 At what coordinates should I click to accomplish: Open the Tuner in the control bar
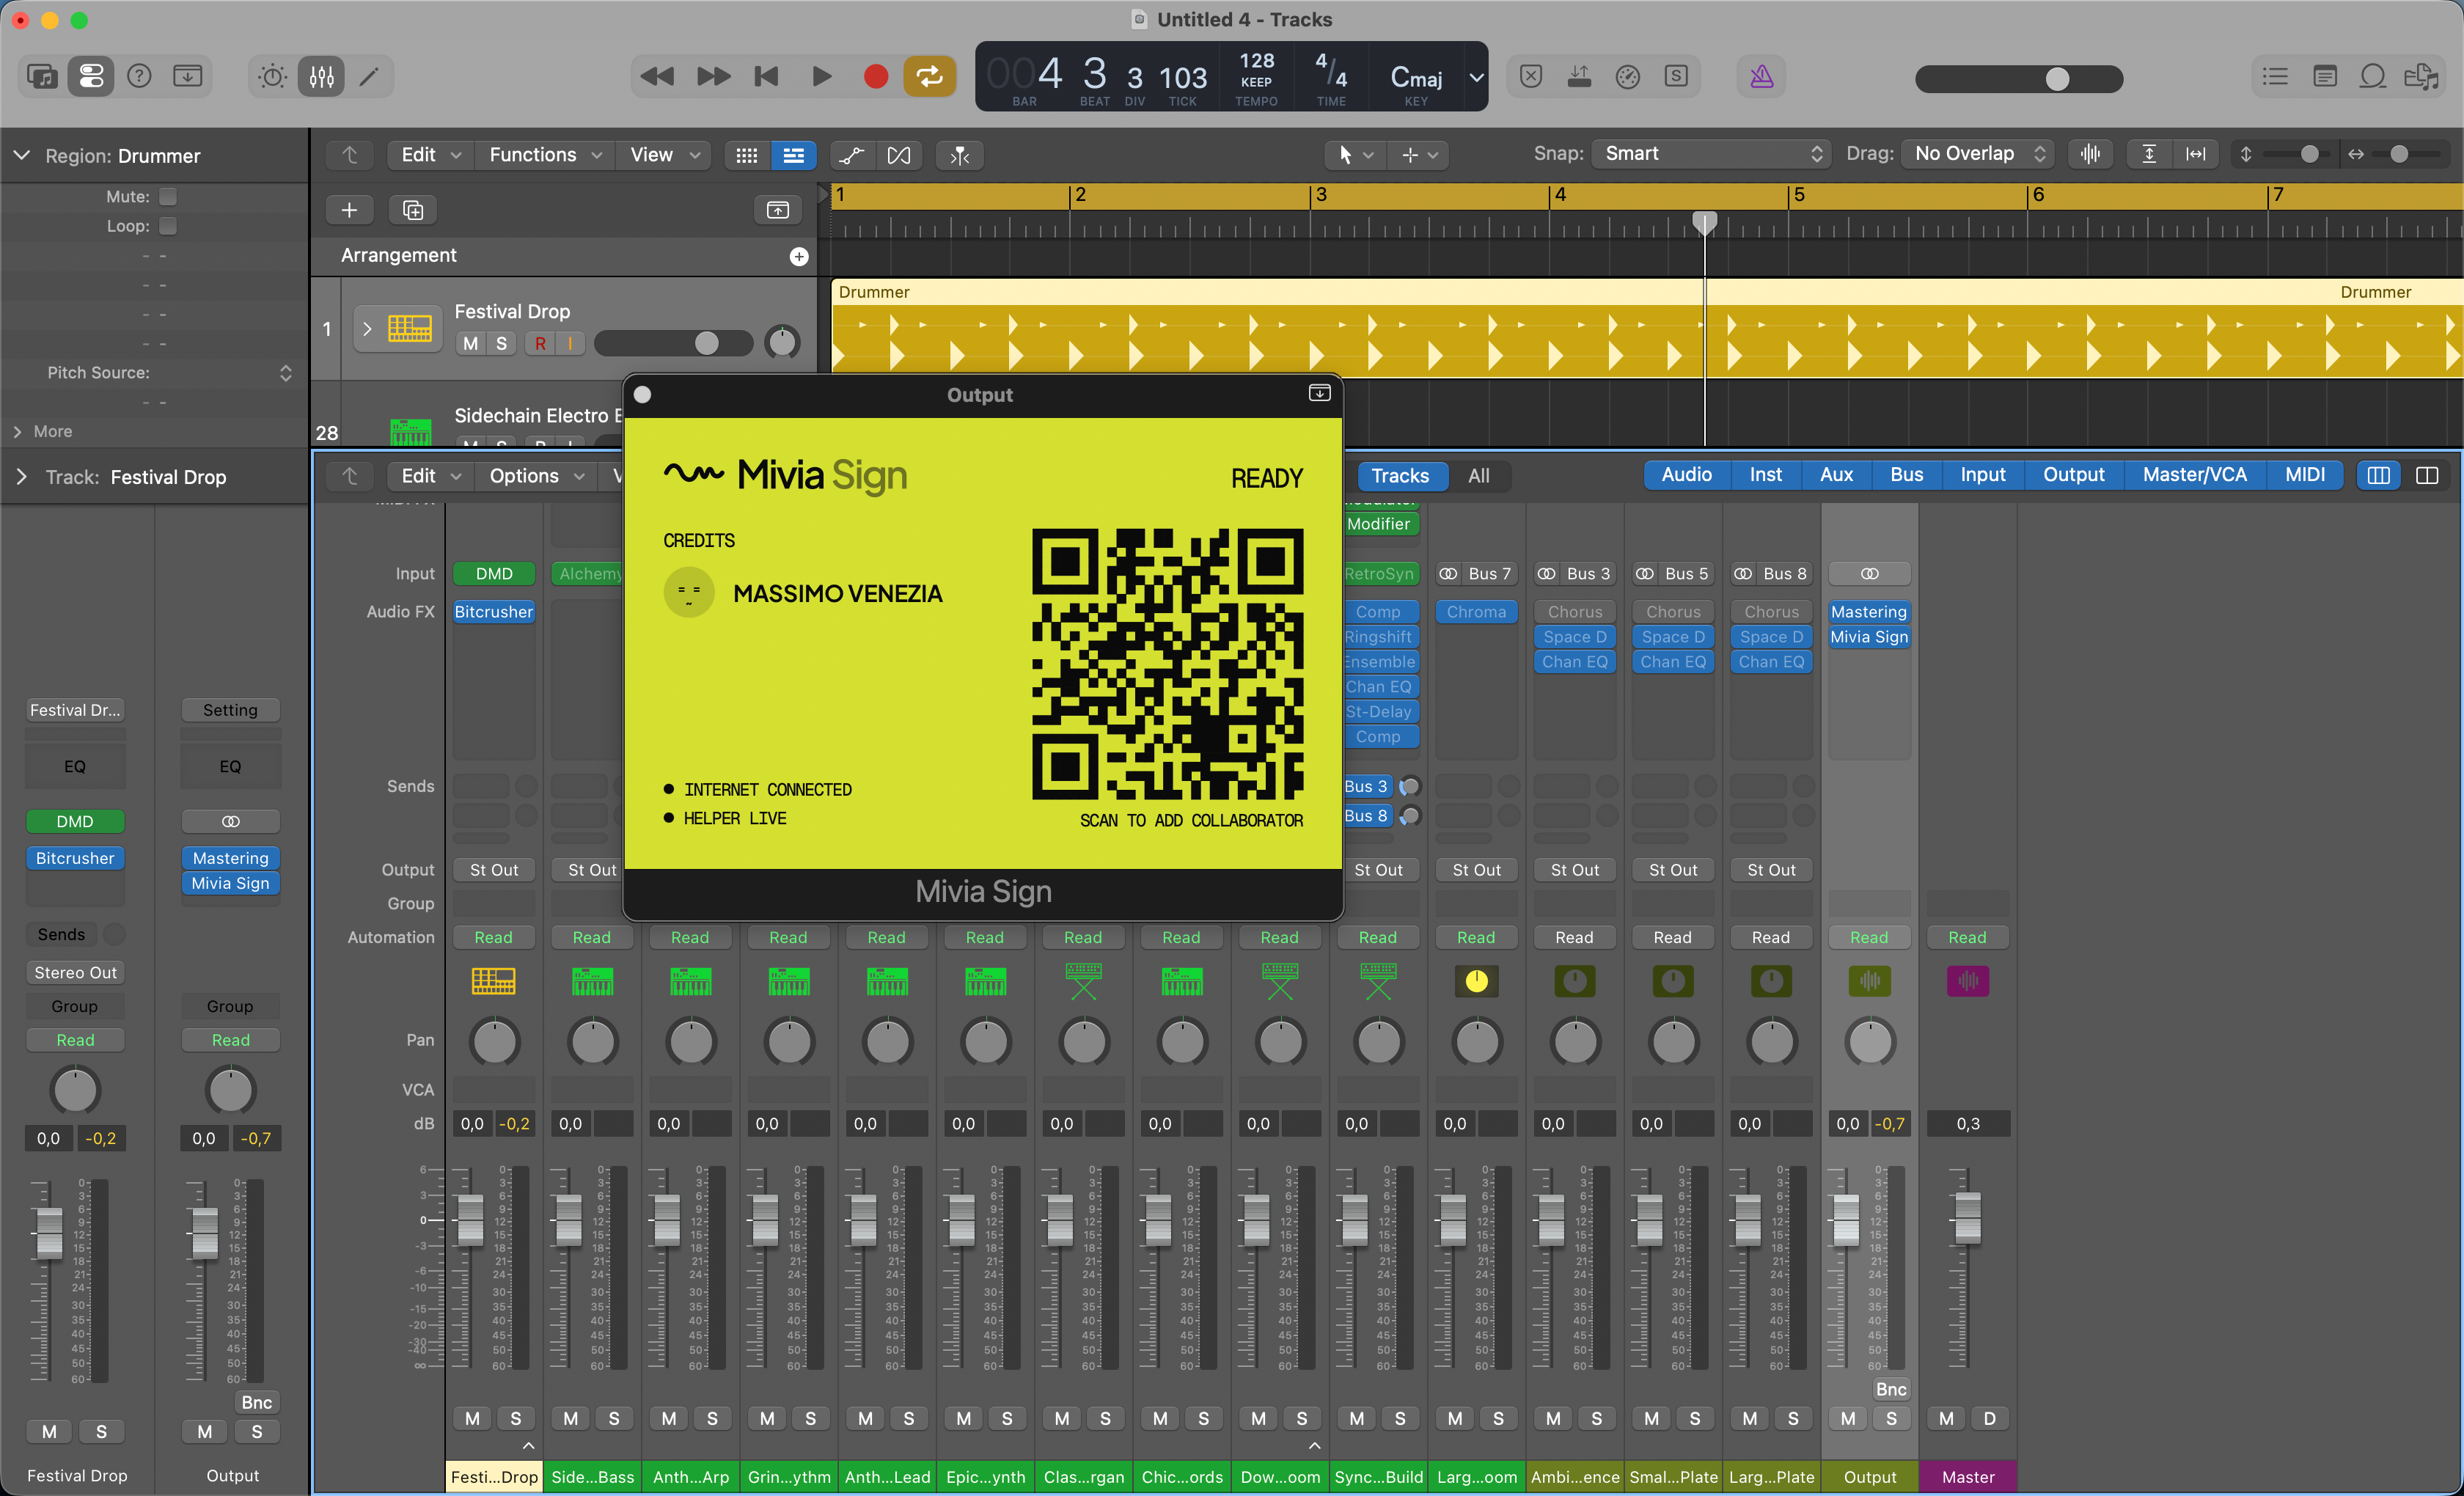pos(1628,76)
